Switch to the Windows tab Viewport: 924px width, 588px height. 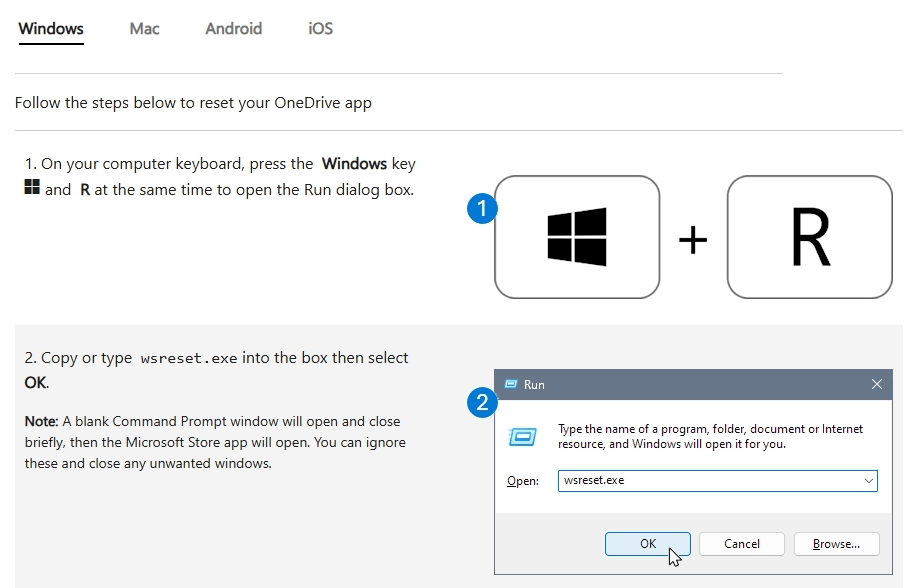click(x=51, y=29)
